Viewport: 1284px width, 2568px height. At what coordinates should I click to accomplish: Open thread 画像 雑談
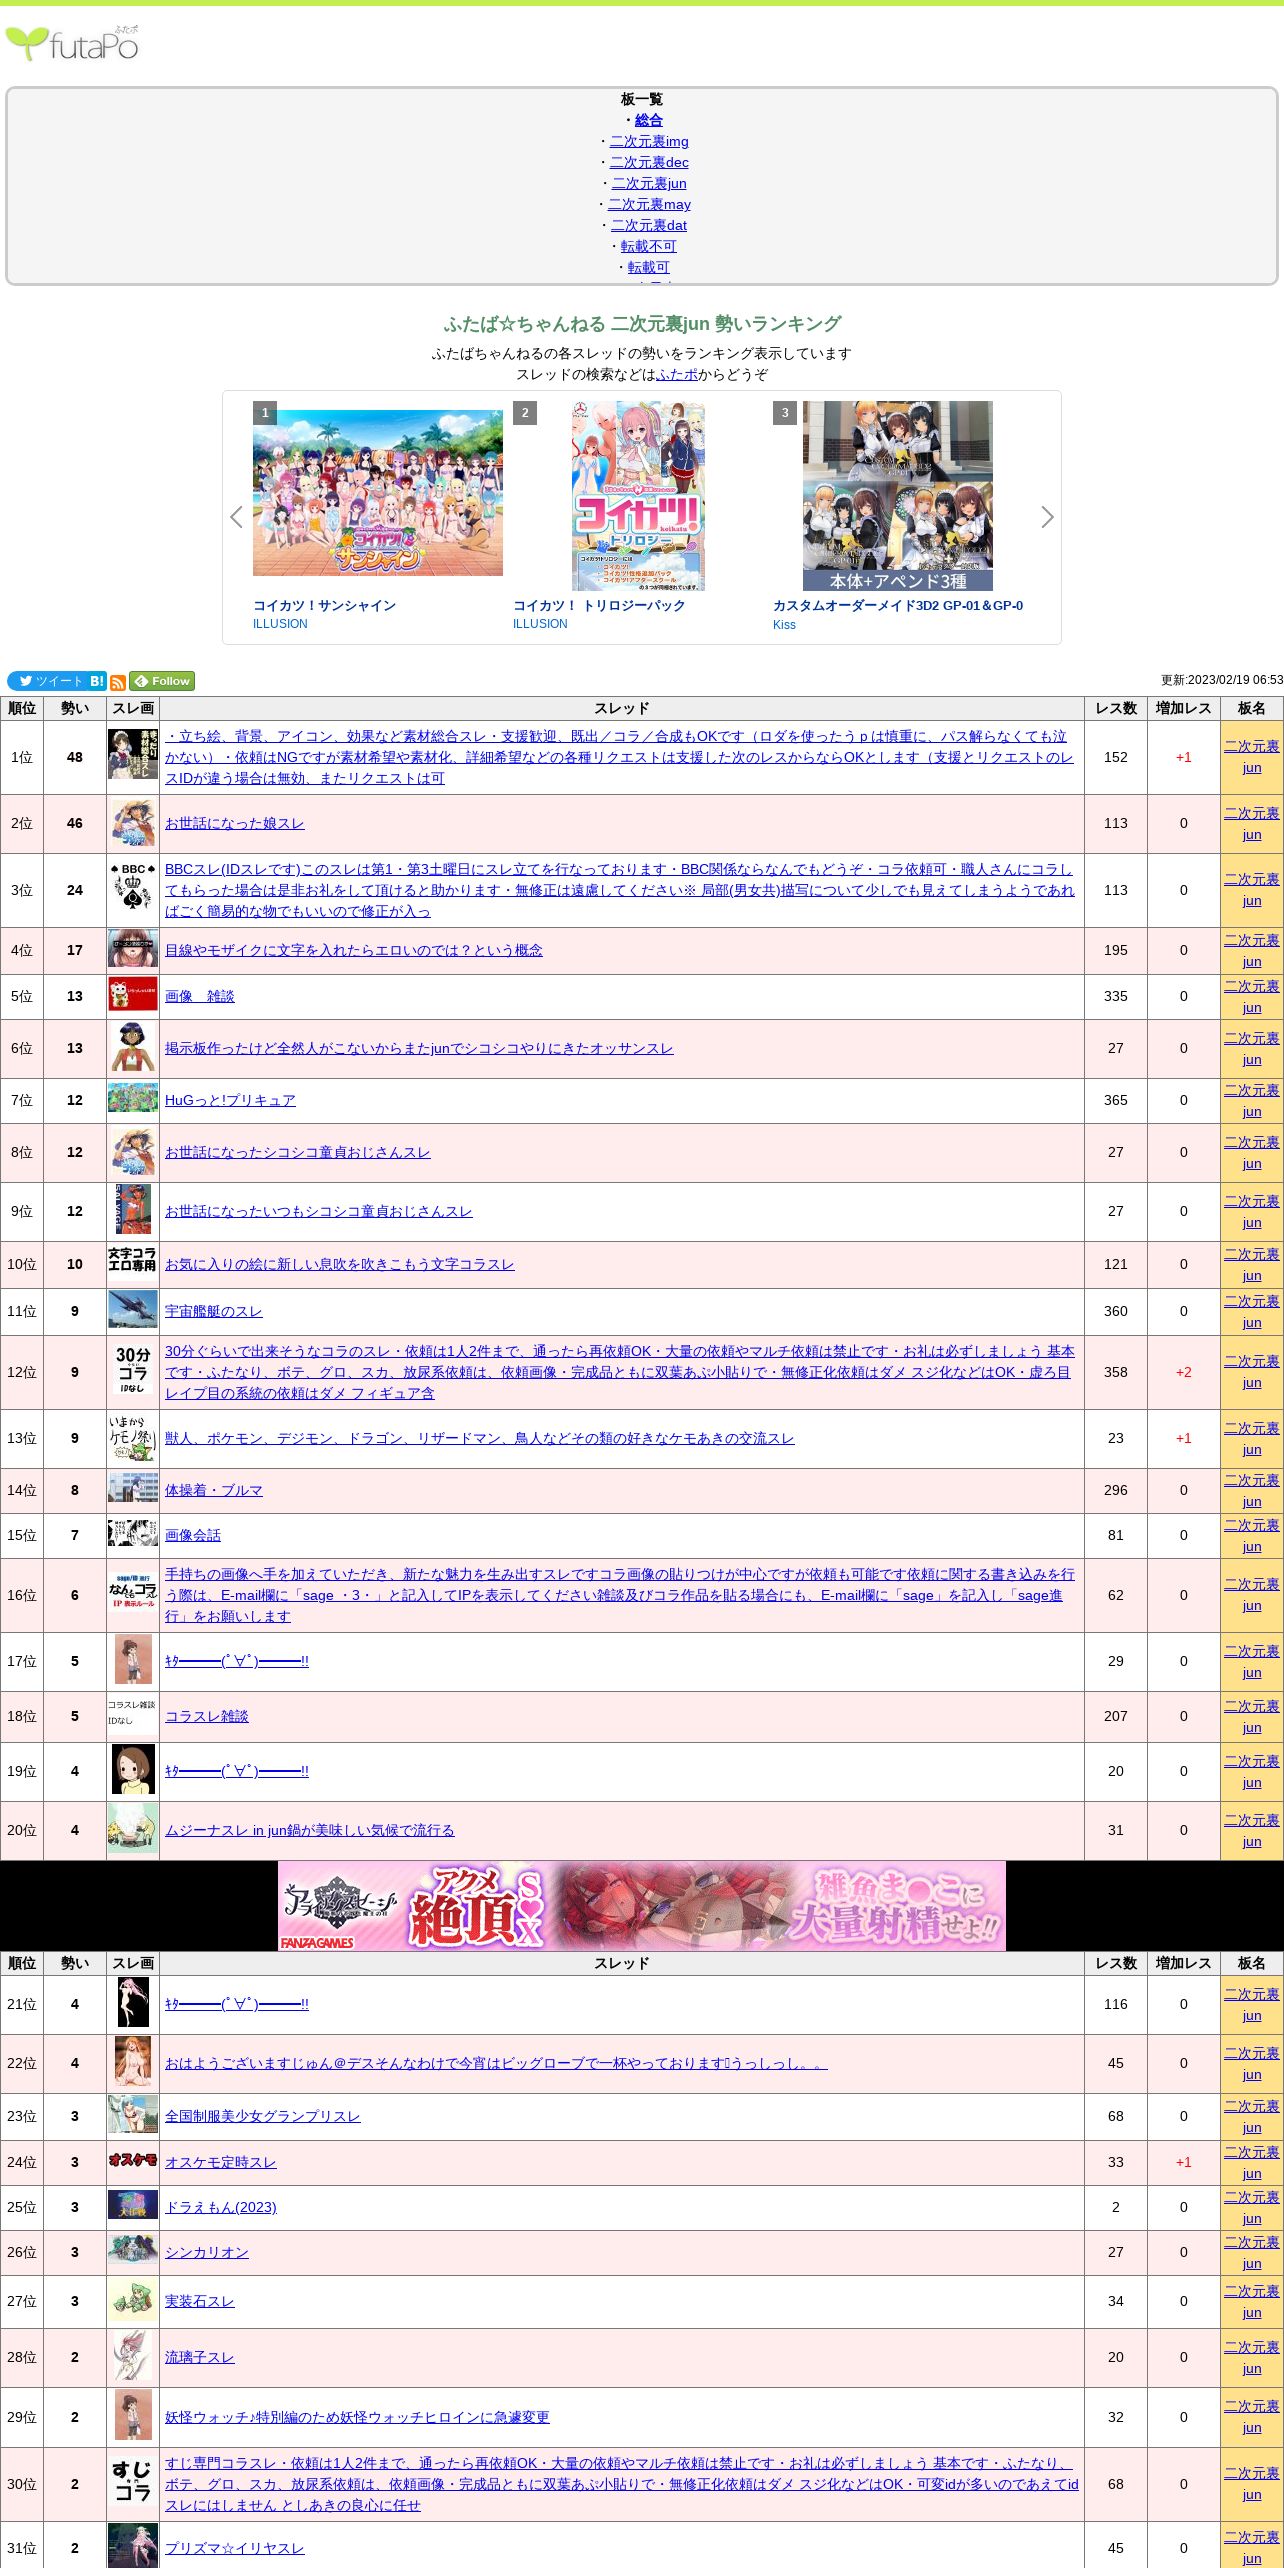click(199, 996)
